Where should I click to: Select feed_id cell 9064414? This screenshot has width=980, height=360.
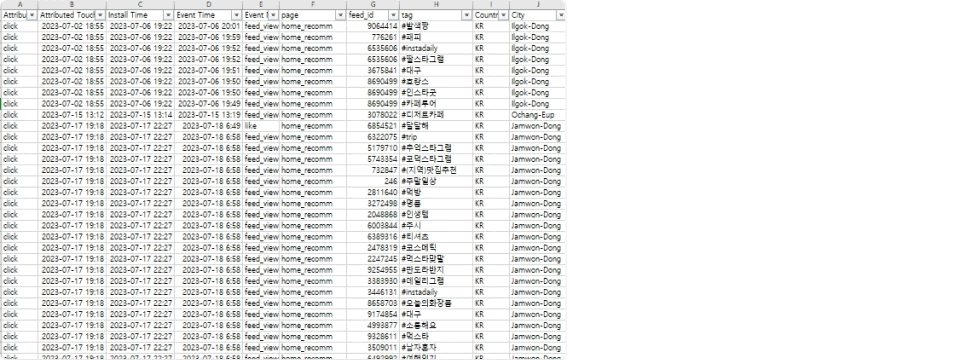tap(373, 26)
